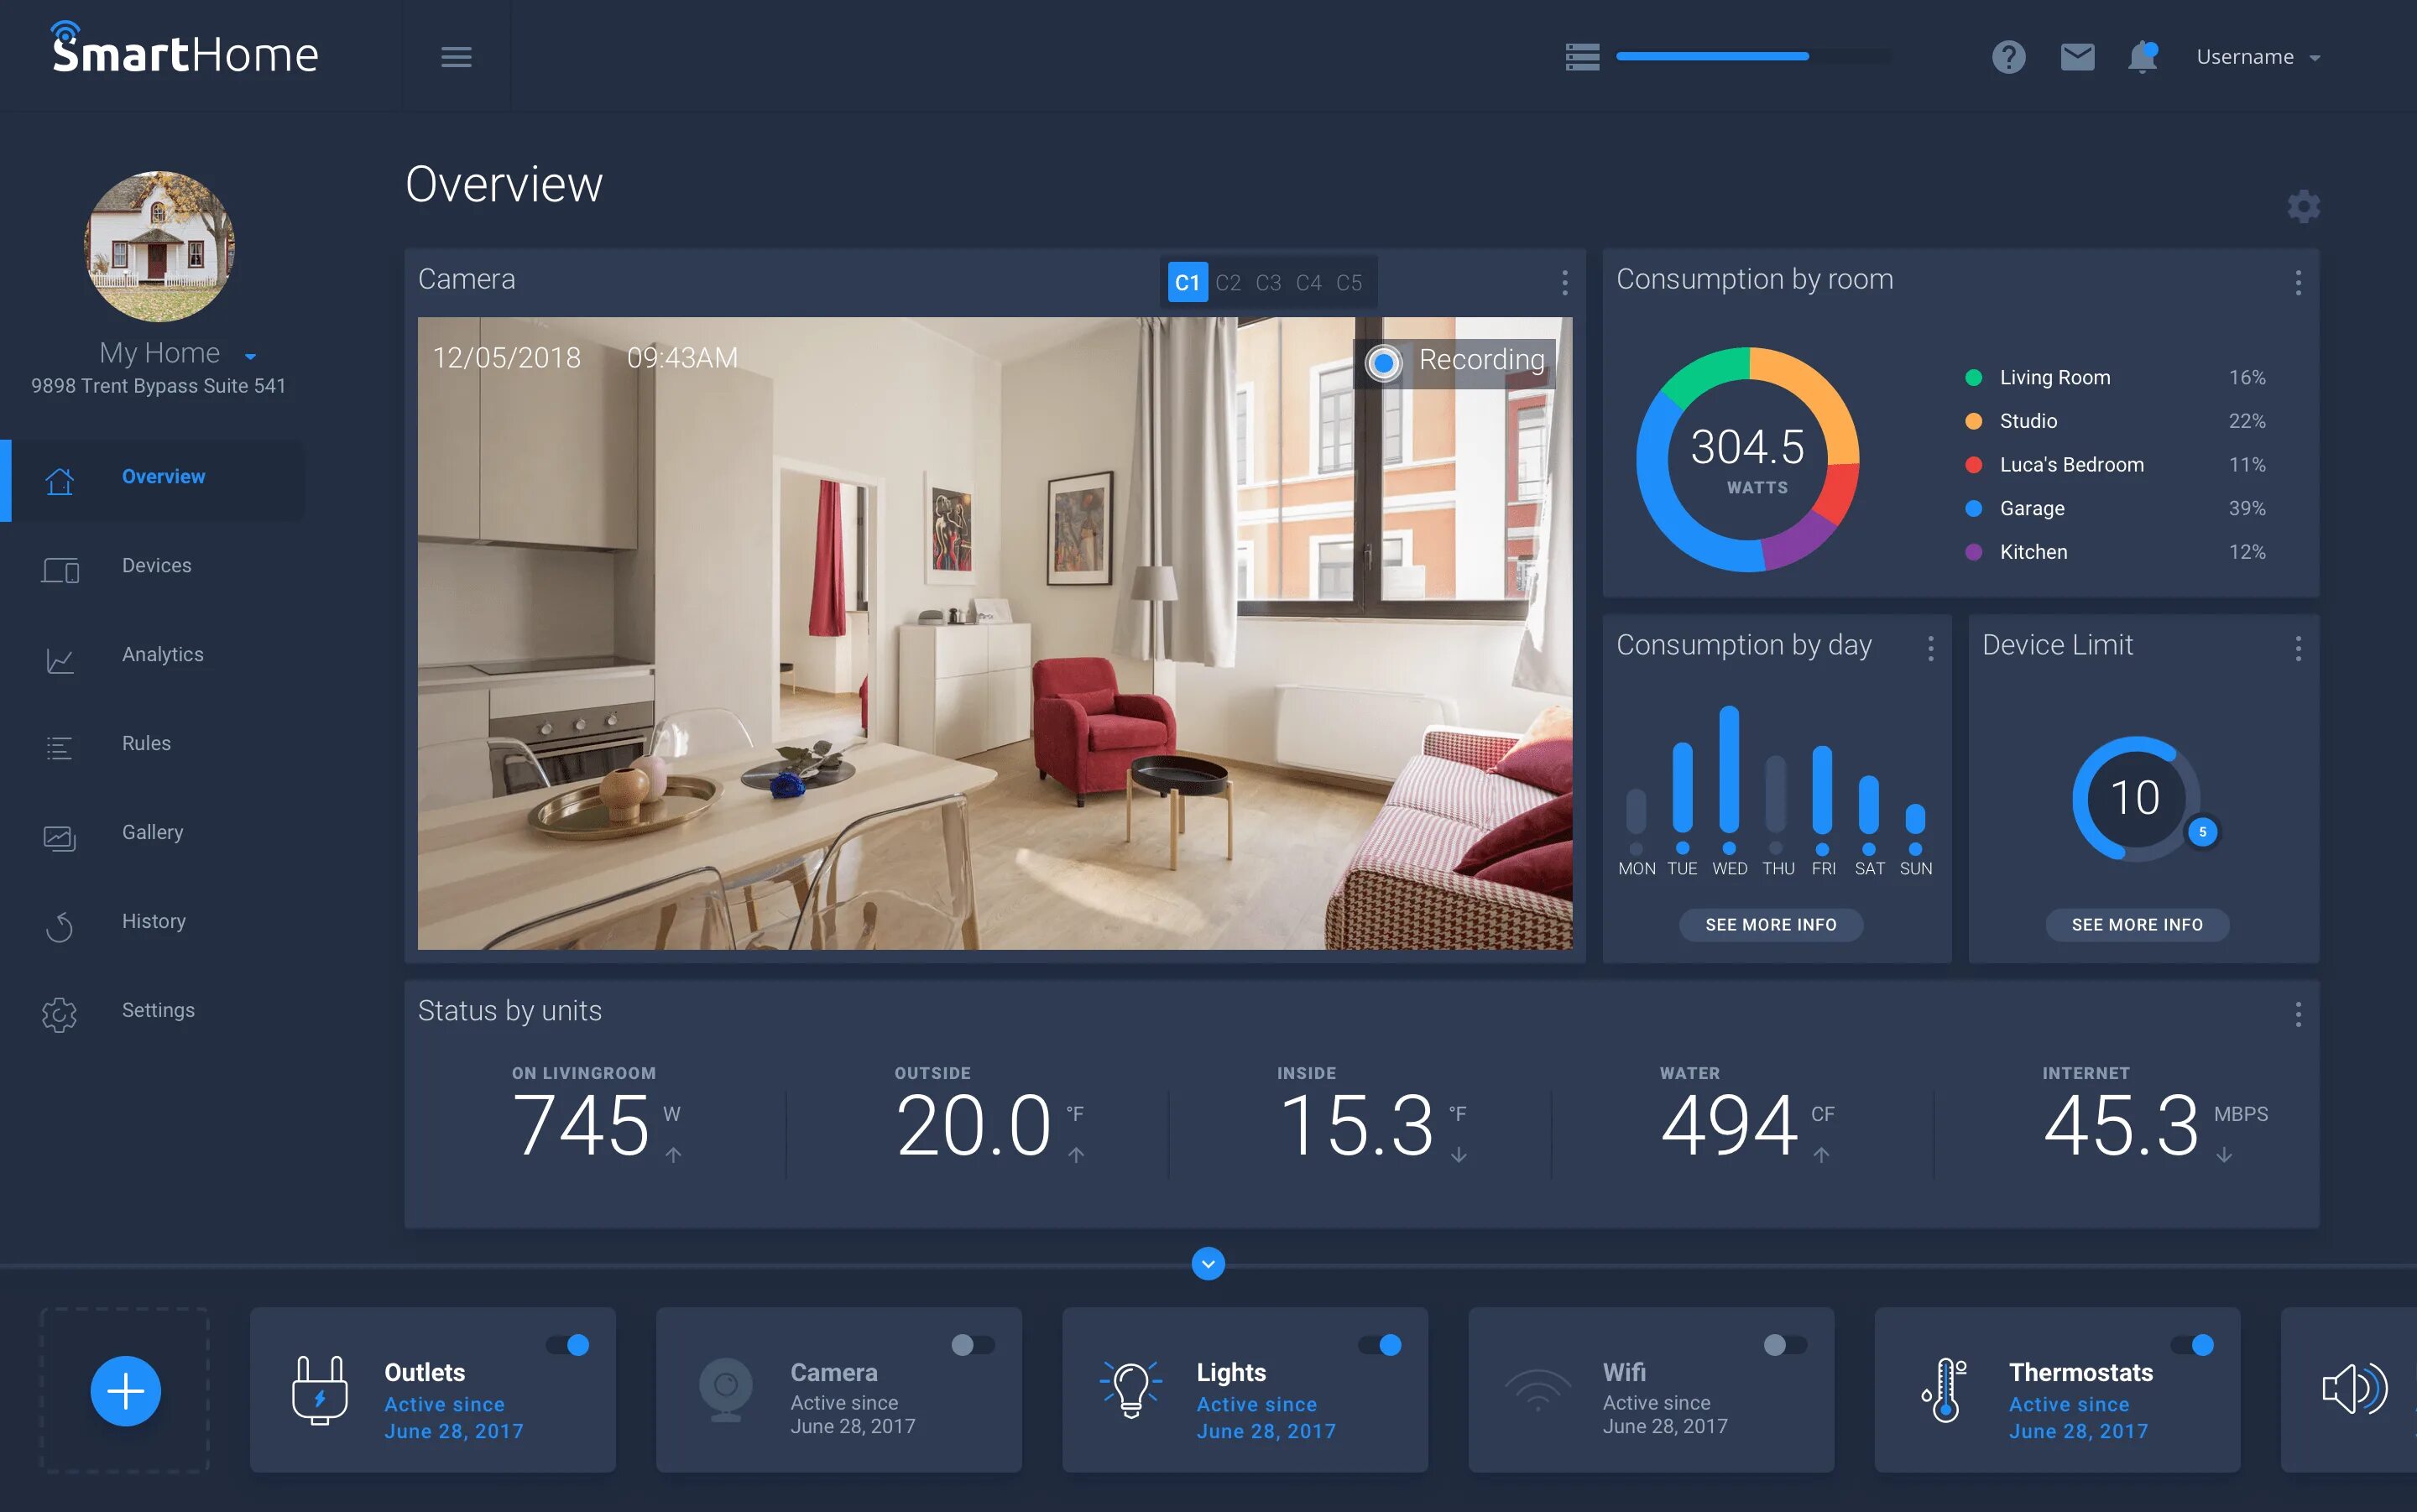Click the Analytics sidebar icon
This screenshot has width=2417, height=1512.
click(x=60, y=654)
